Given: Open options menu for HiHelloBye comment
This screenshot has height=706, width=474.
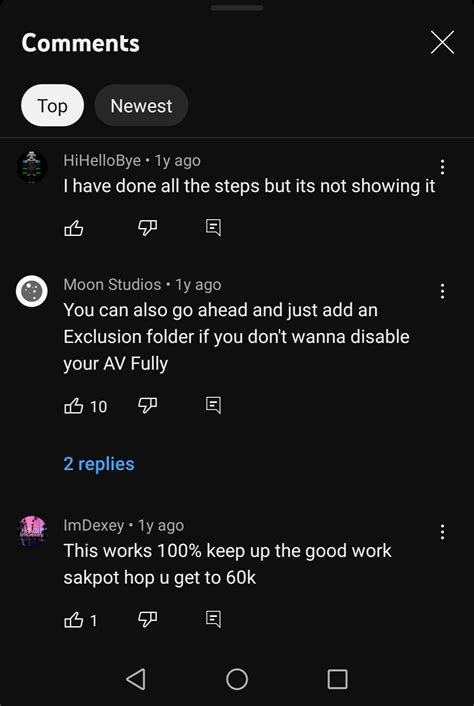Looking at the screenshot, I should pos(442,167).
